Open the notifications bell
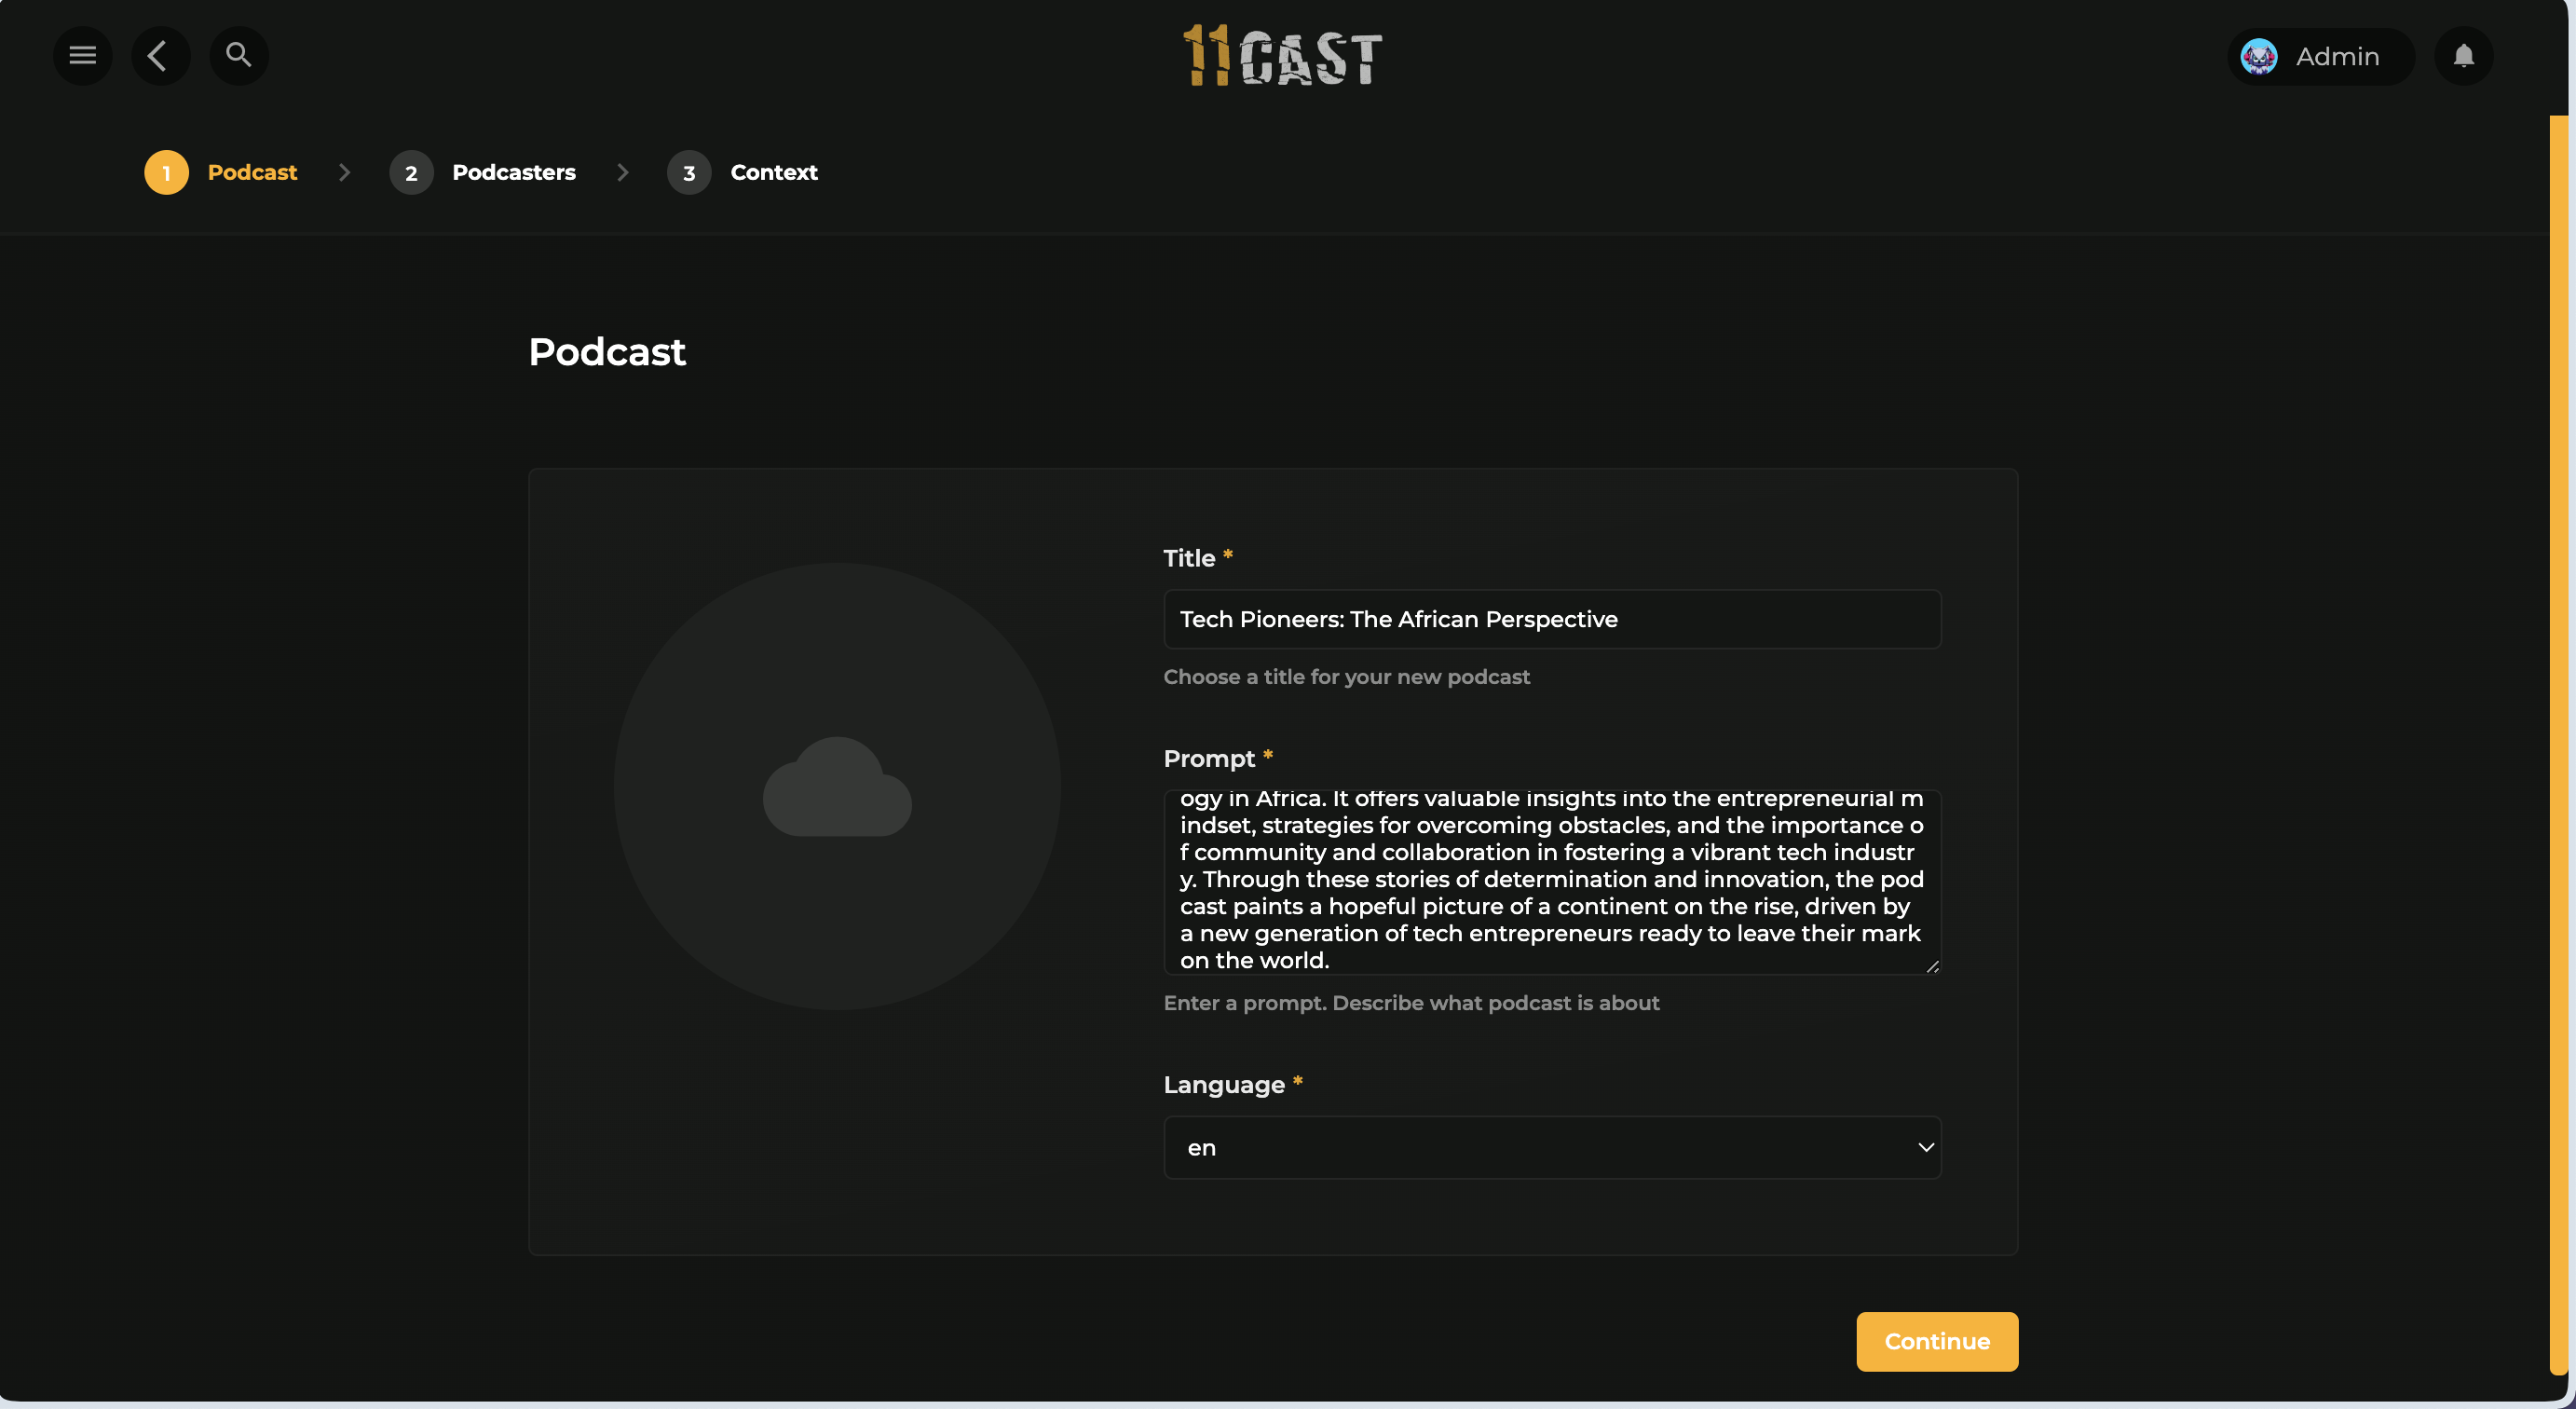 click(2463, 56)
